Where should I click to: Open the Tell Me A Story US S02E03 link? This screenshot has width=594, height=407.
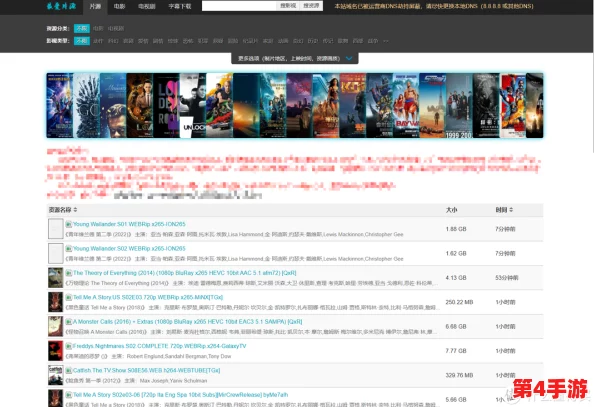click(x=148, y=297)
